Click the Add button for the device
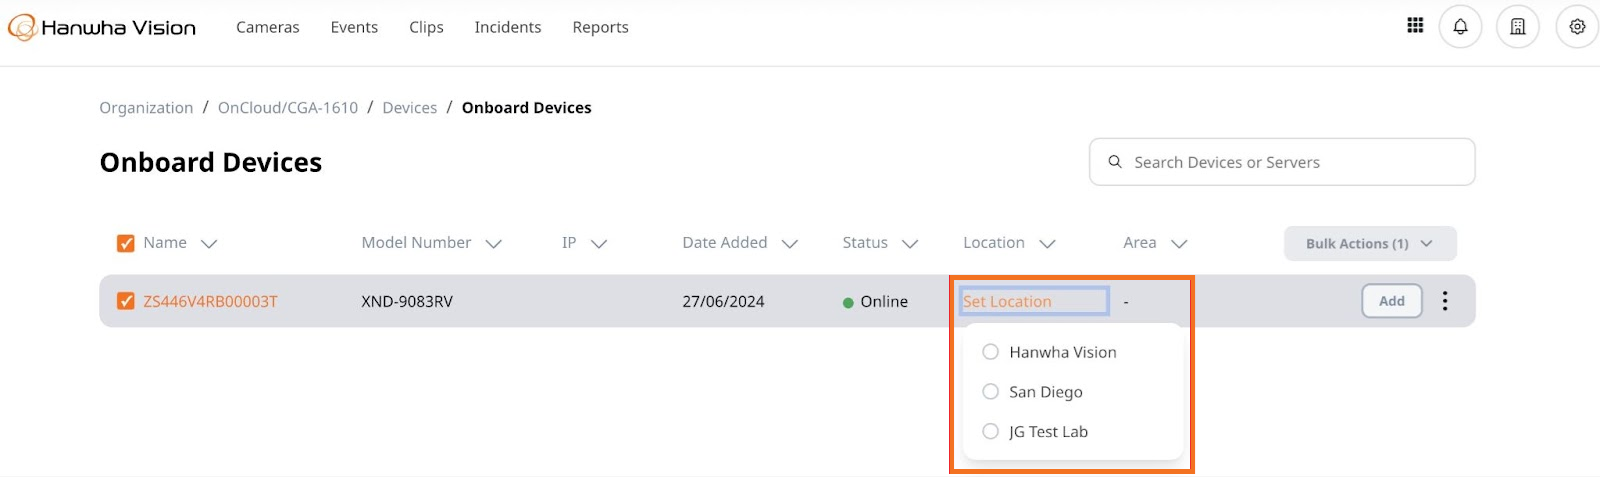This screenshot has height=477, width=1600. click(1392, 301)
